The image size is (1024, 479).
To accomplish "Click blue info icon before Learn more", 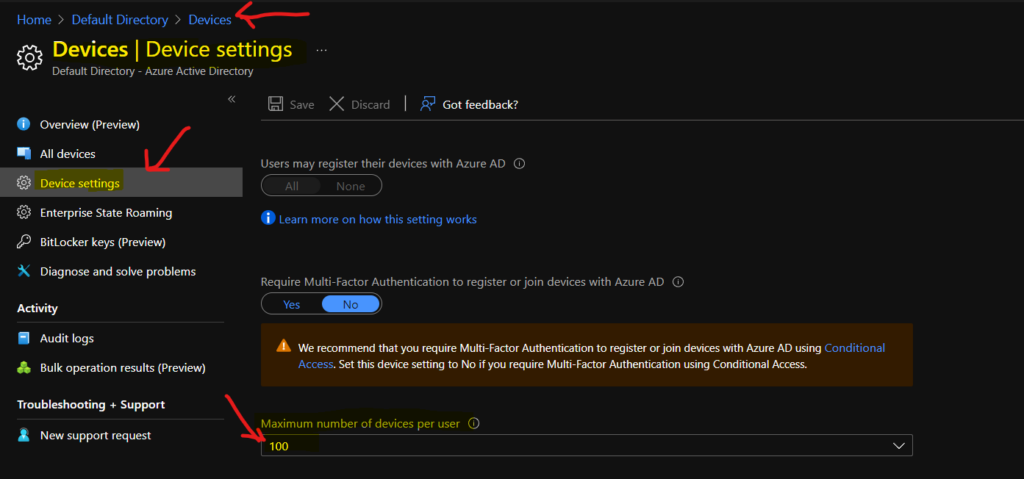I will pos(268,218).
